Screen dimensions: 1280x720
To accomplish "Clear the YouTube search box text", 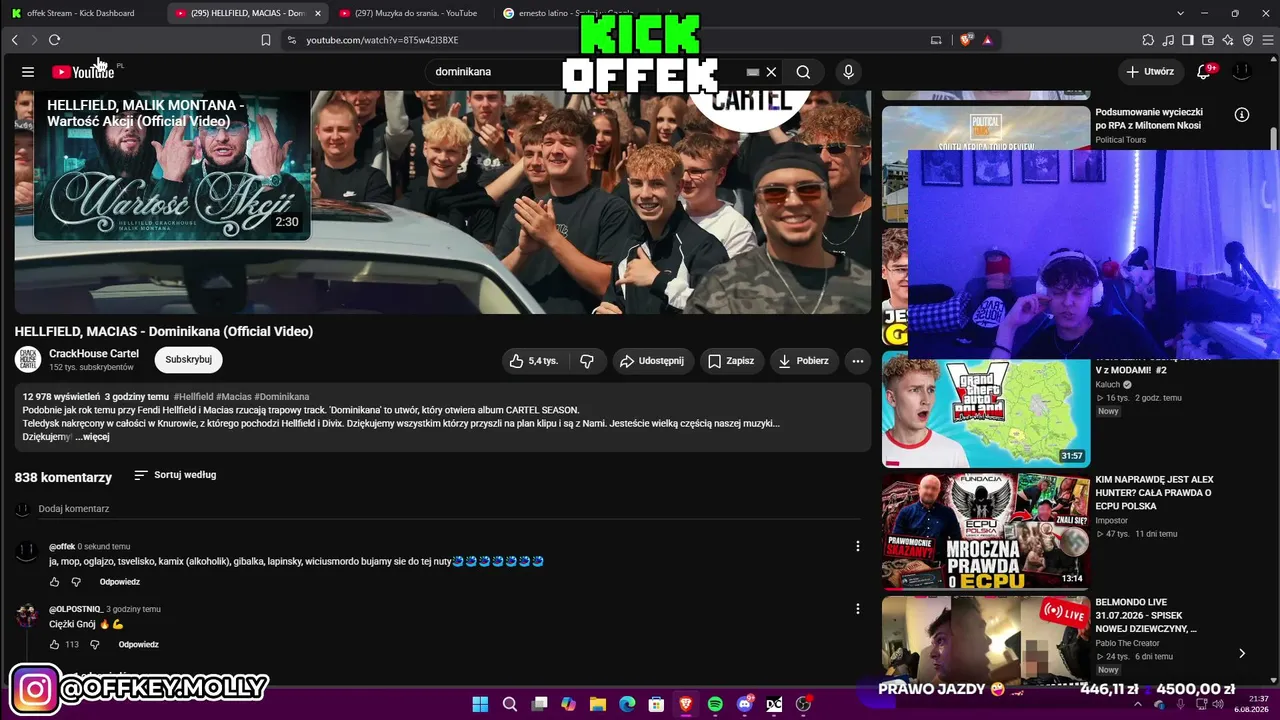I will pos(771,72).
